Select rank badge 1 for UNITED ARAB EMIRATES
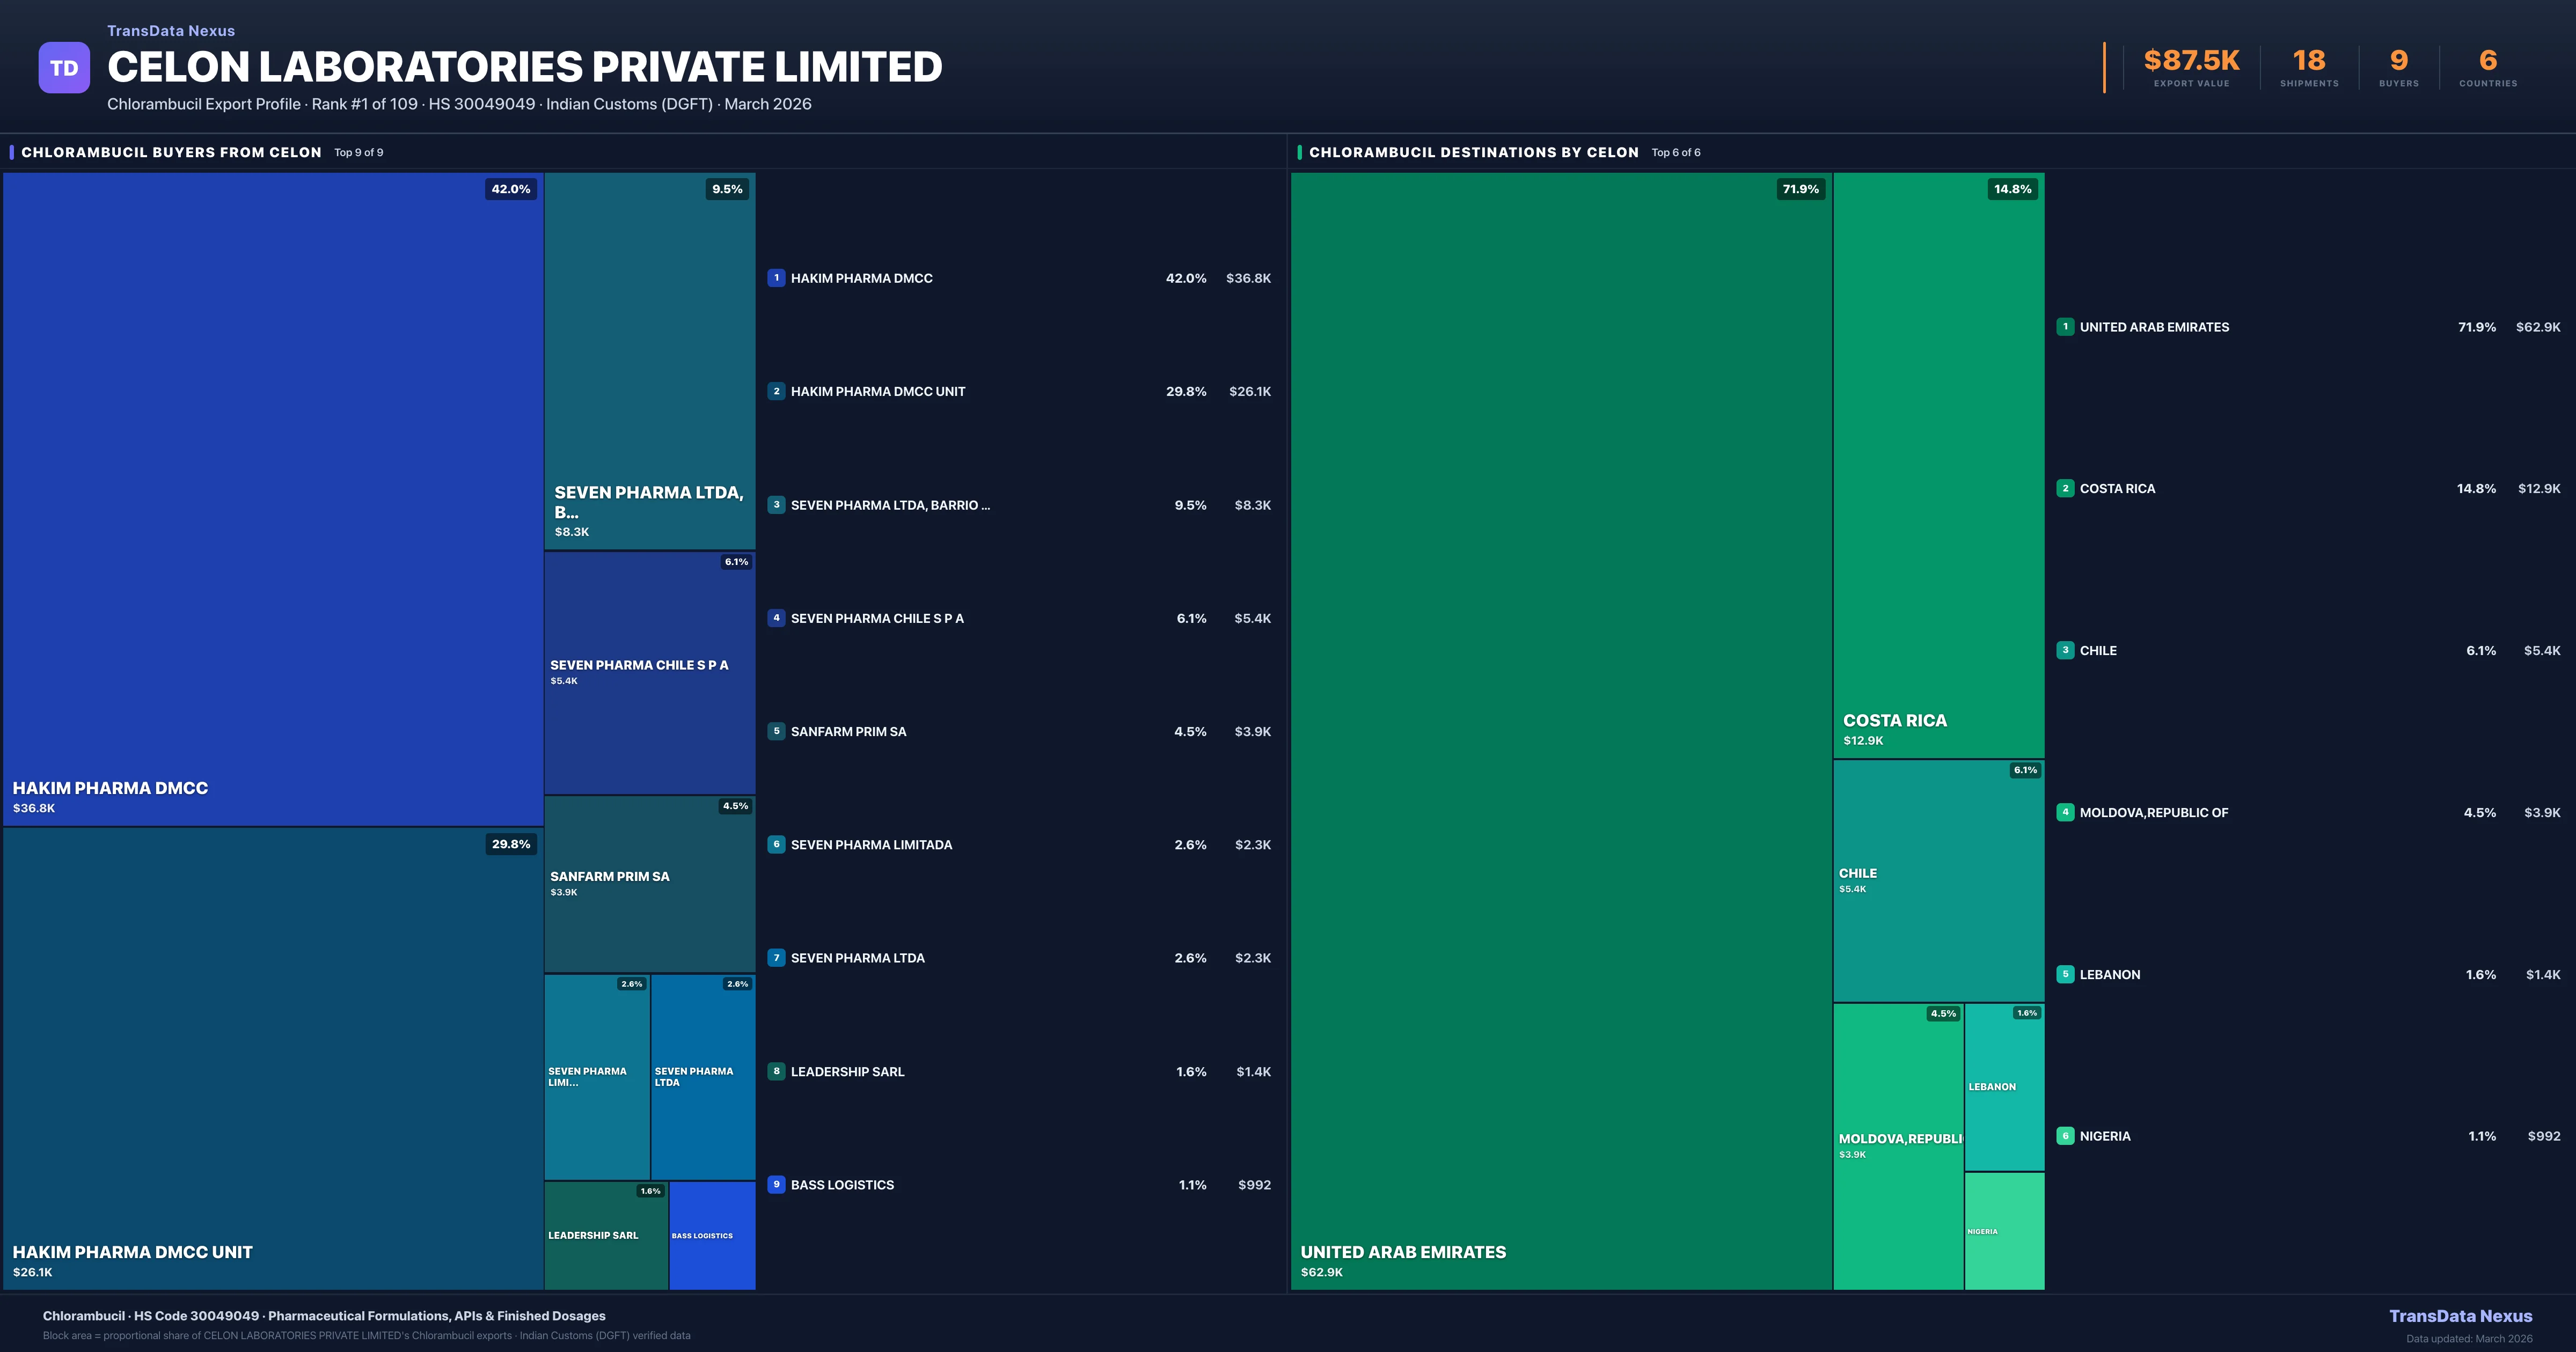 pyautogui.click(x=2066, y=326)
